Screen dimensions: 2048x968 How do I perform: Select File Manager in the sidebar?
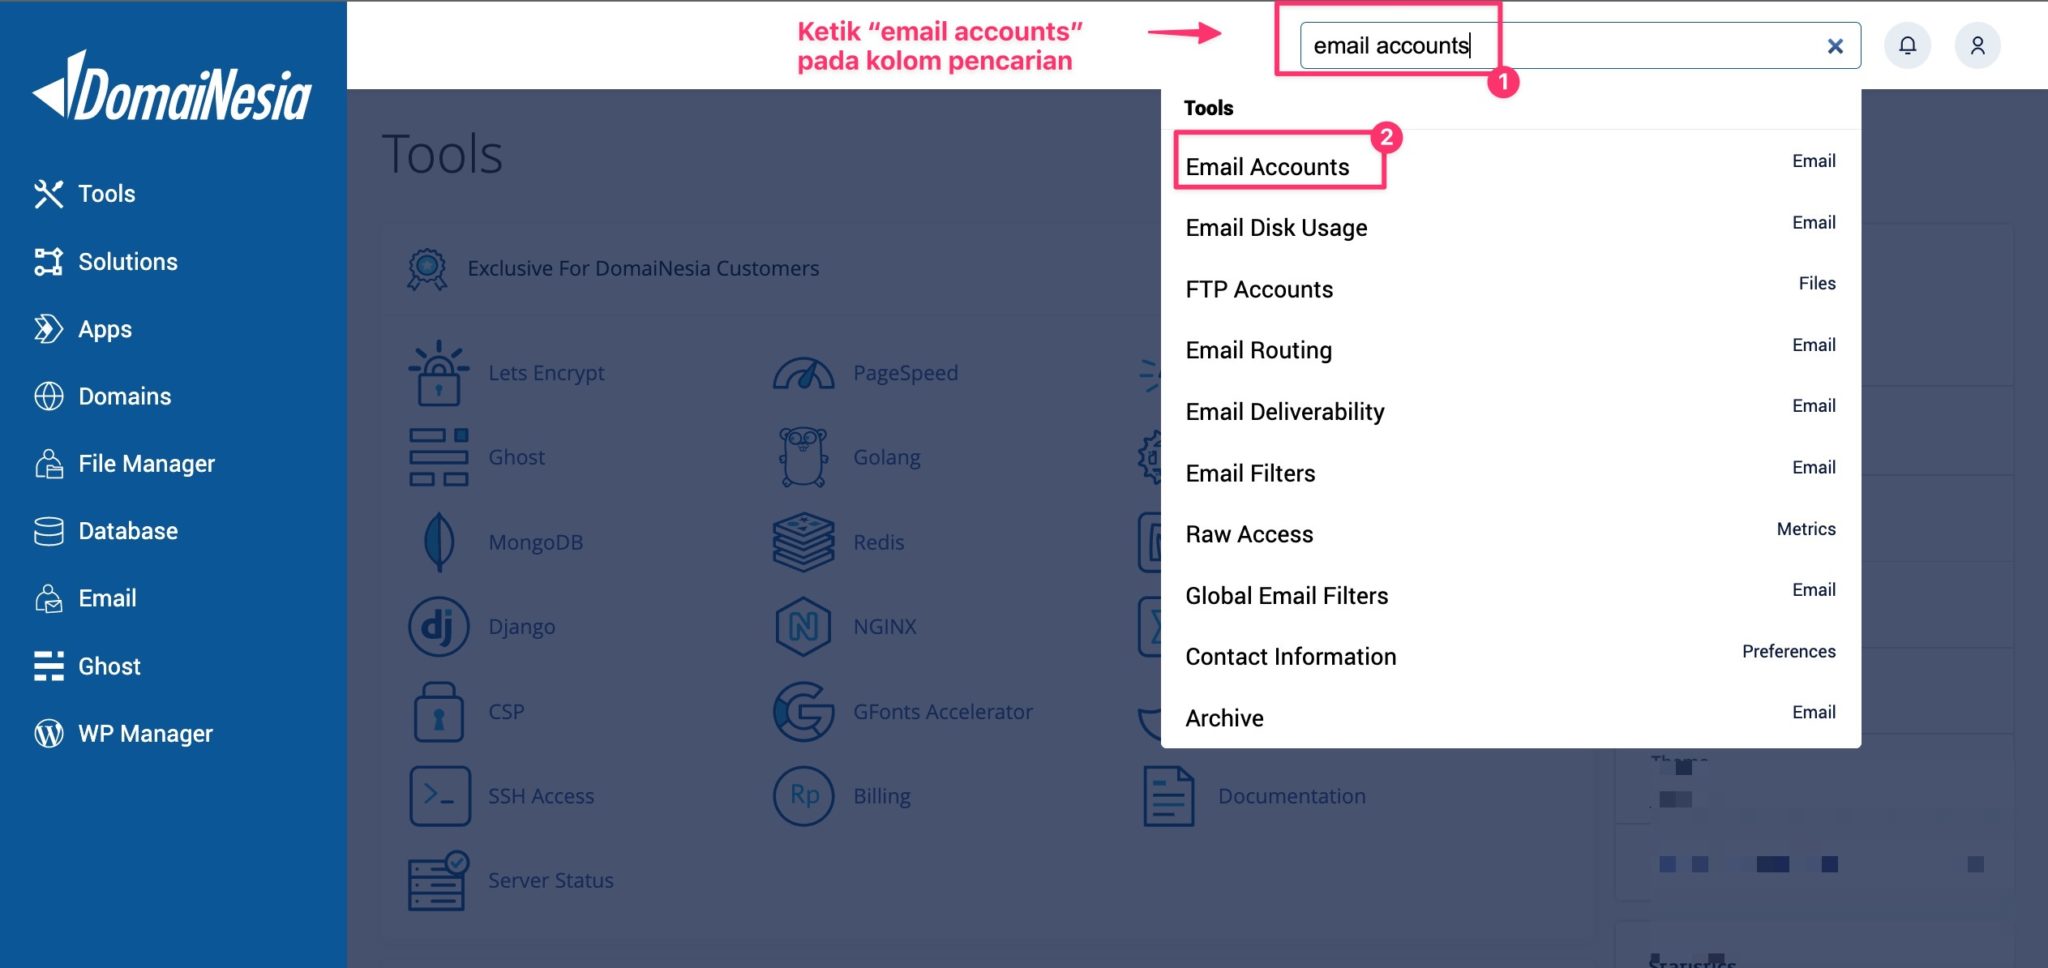pyautogui.click(x=146, y=463)
